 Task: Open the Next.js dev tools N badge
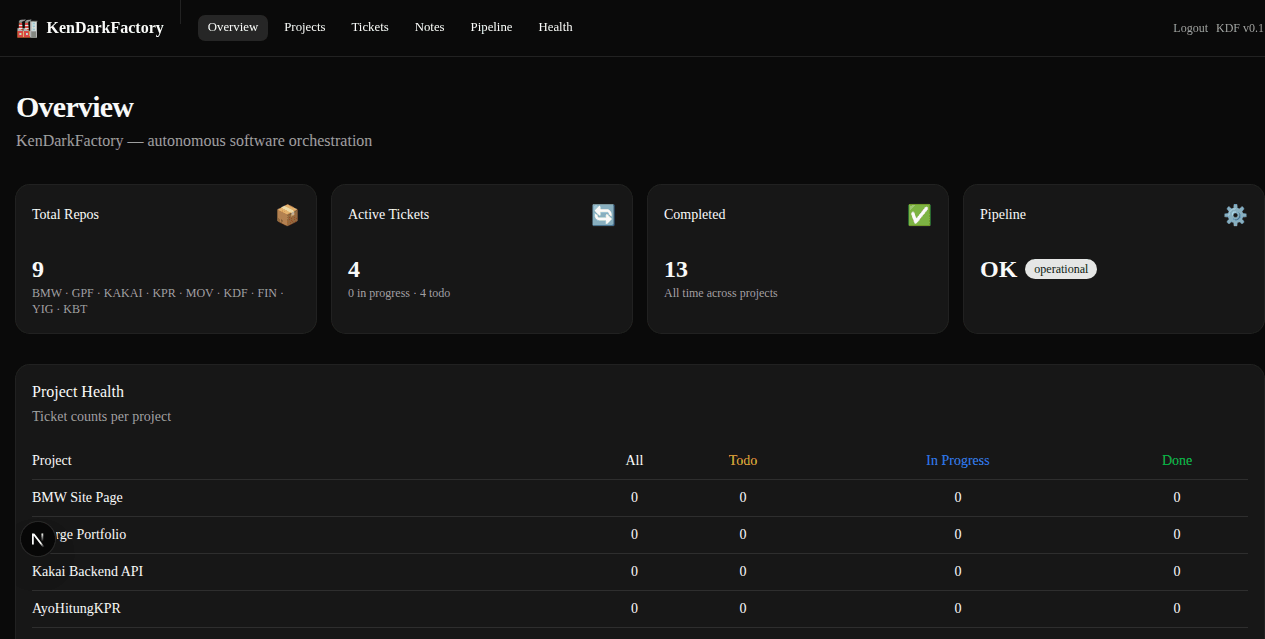(x=38, y=539)
